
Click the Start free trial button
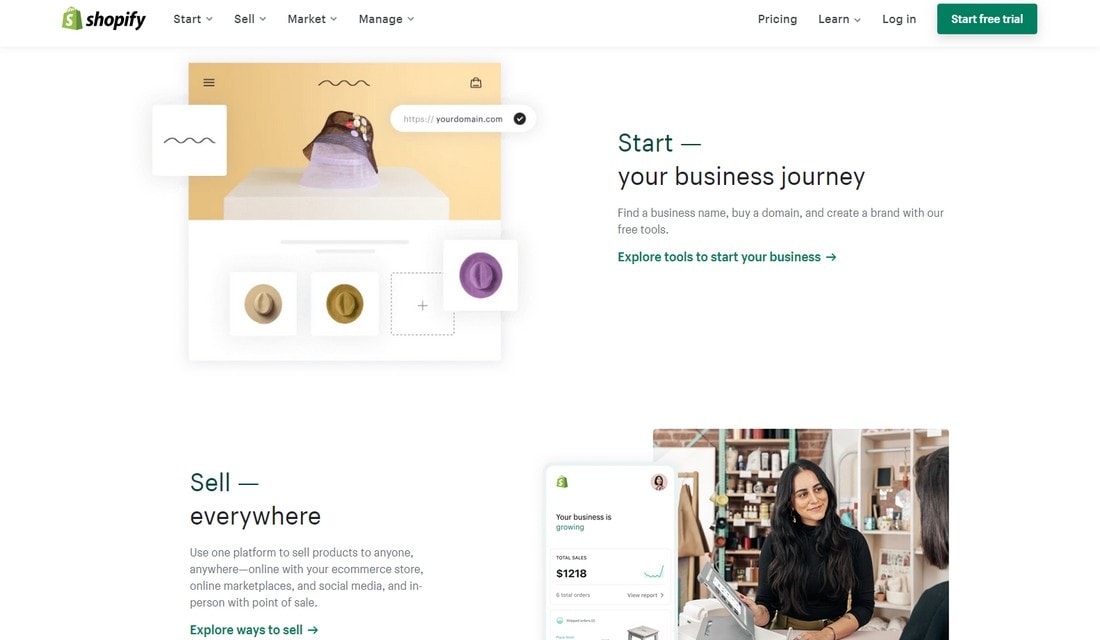tap(987, 19)
